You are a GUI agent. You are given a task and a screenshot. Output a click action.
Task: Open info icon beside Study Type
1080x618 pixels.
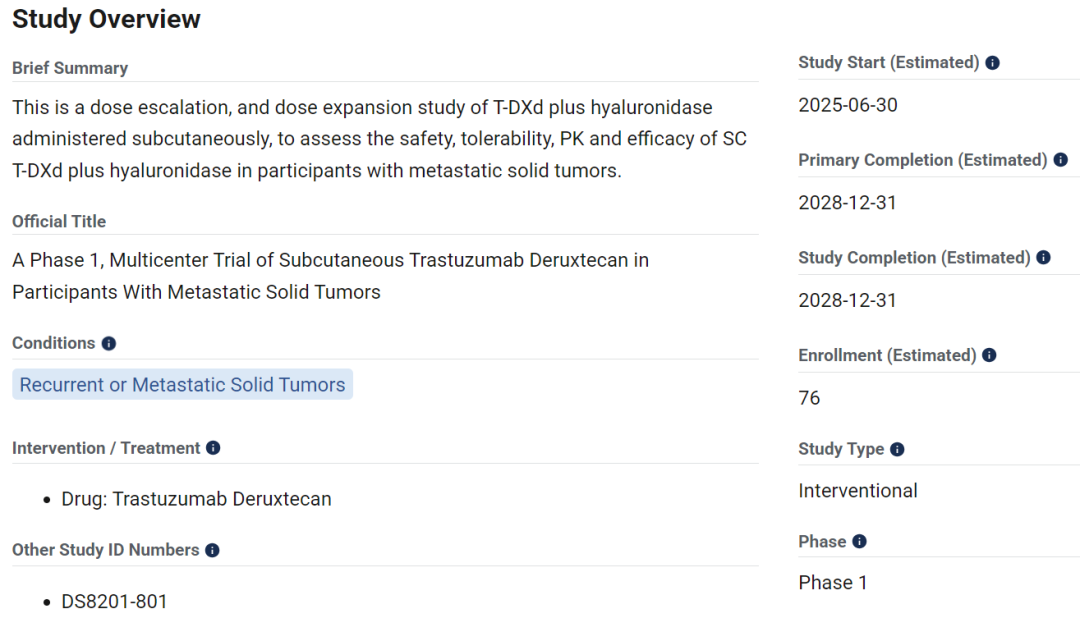tap(897, 449)
